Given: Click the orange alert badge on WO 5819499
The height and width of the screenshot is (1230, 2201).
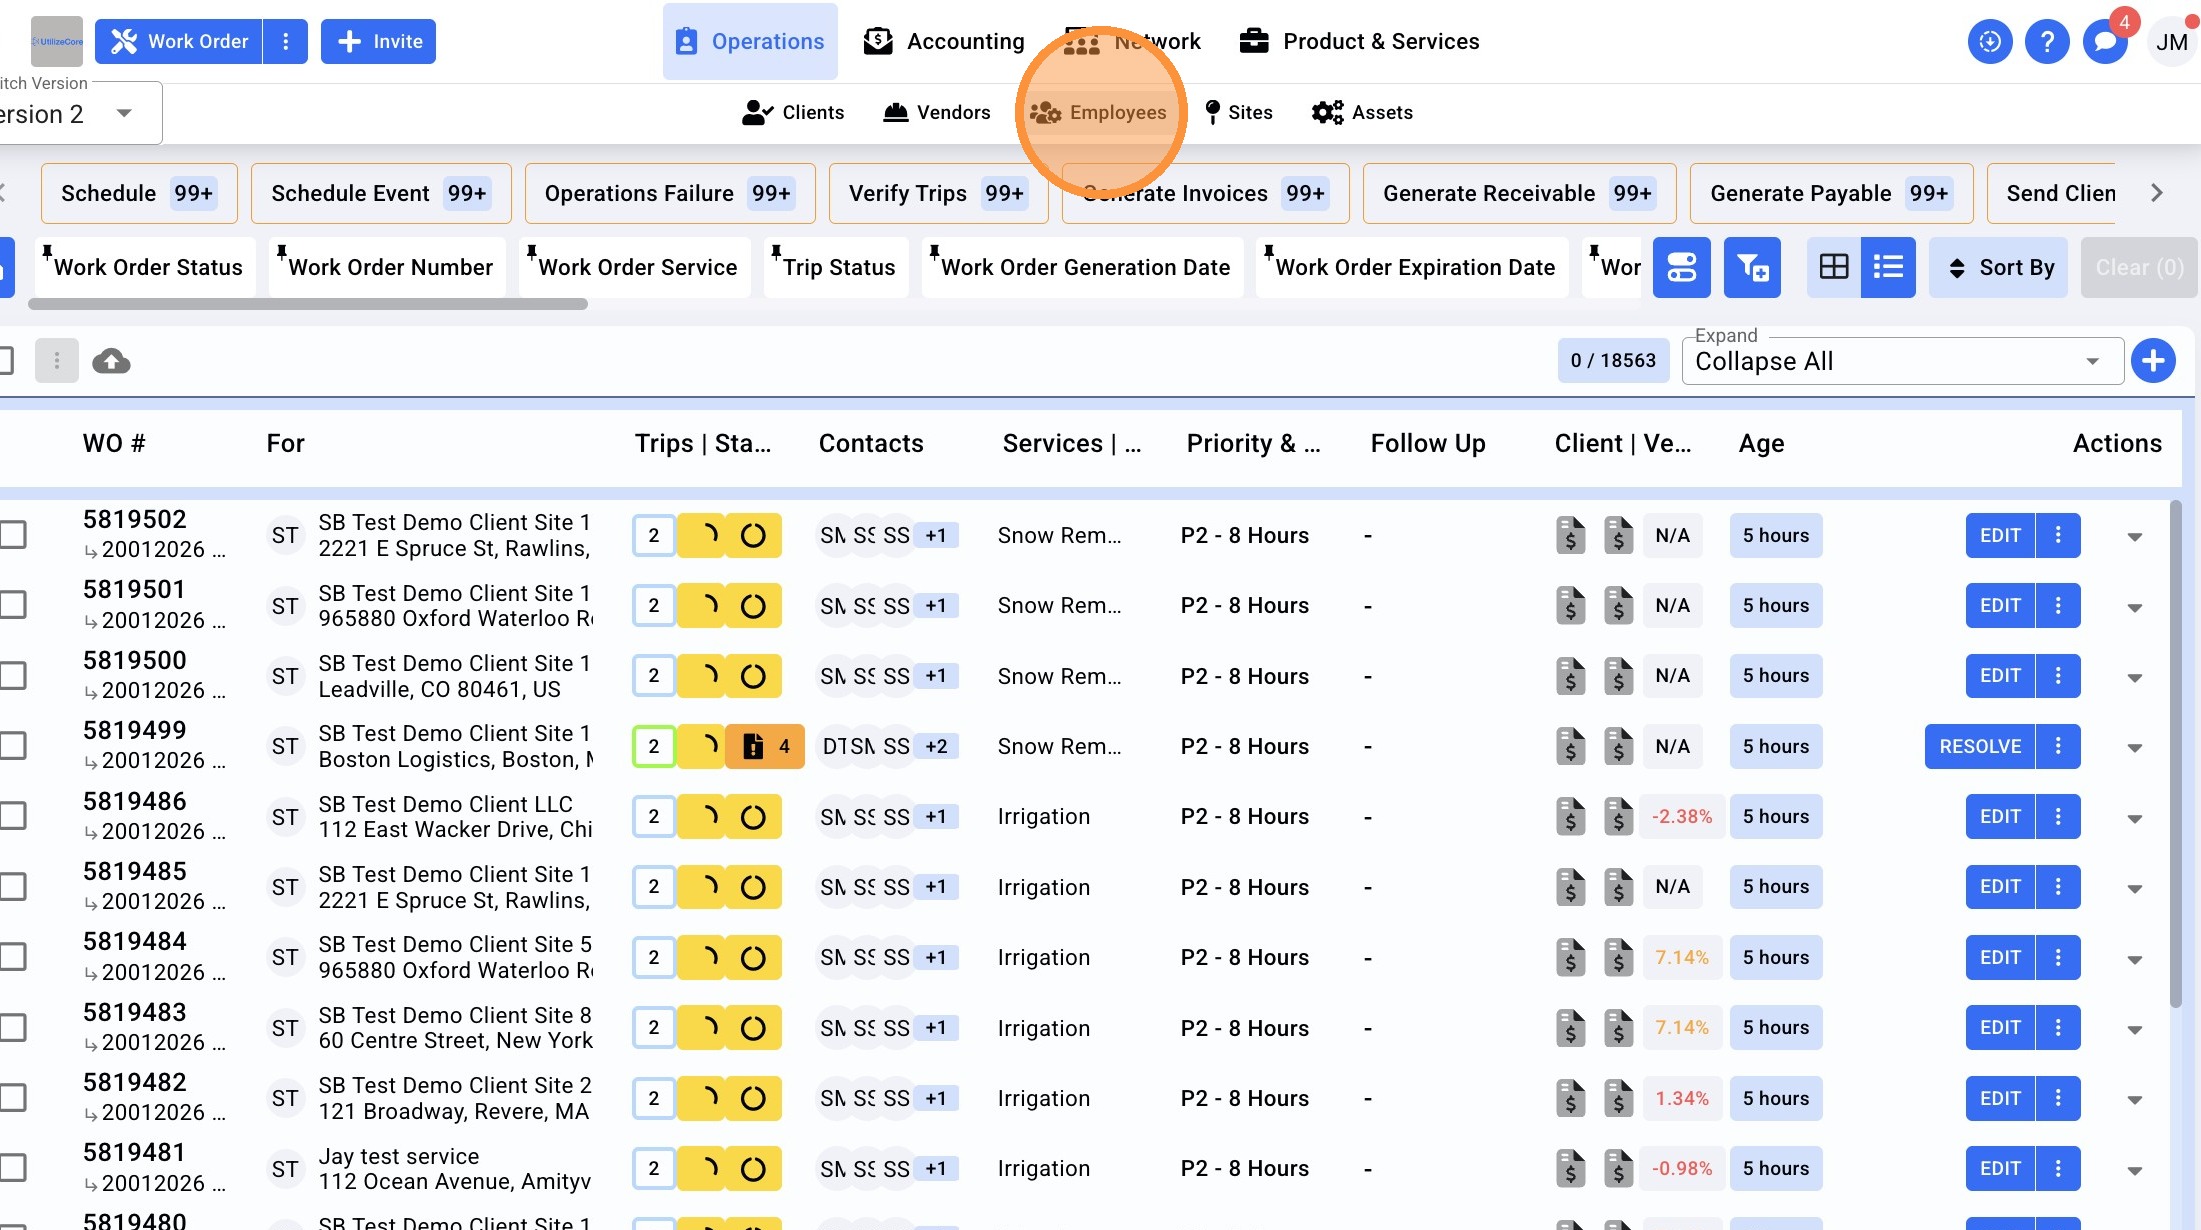Looking at the screenshot, I should tap(765, 746).
